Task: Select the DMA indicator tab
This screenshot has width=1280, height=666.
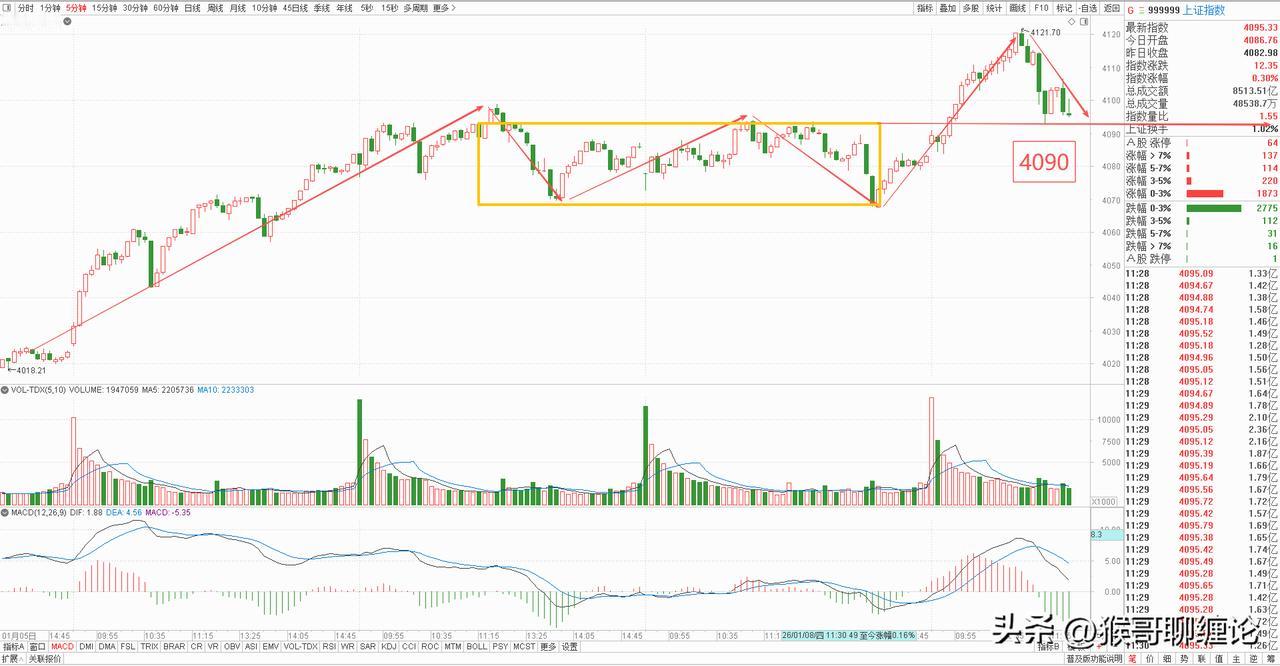Action: pos(107,647)
